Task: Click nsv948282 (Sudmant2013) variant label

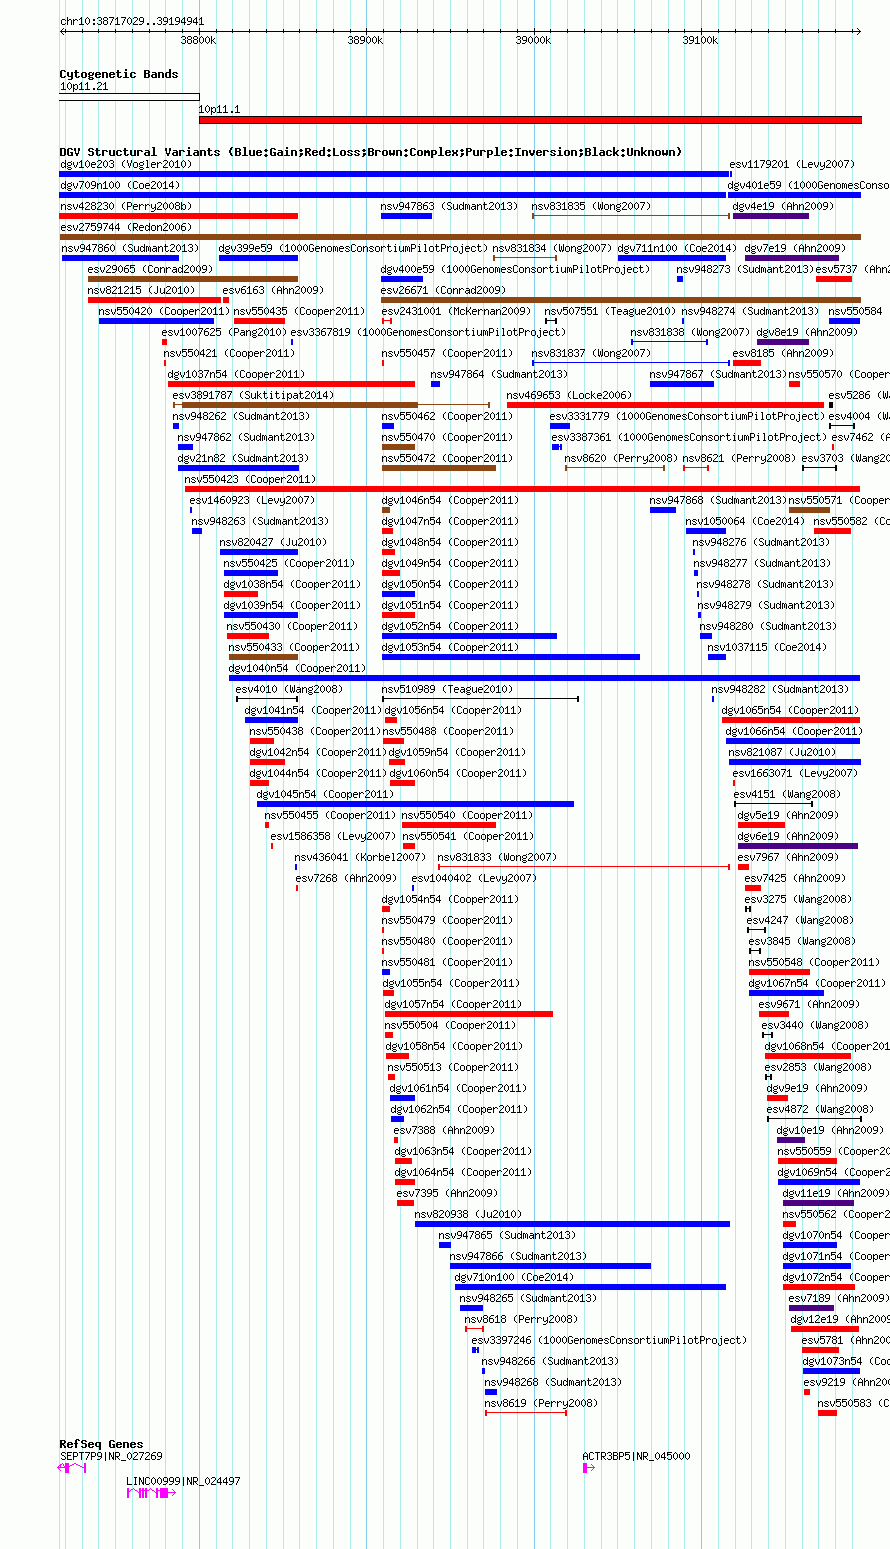Action: pyautogui.click(x=780, y=689)
